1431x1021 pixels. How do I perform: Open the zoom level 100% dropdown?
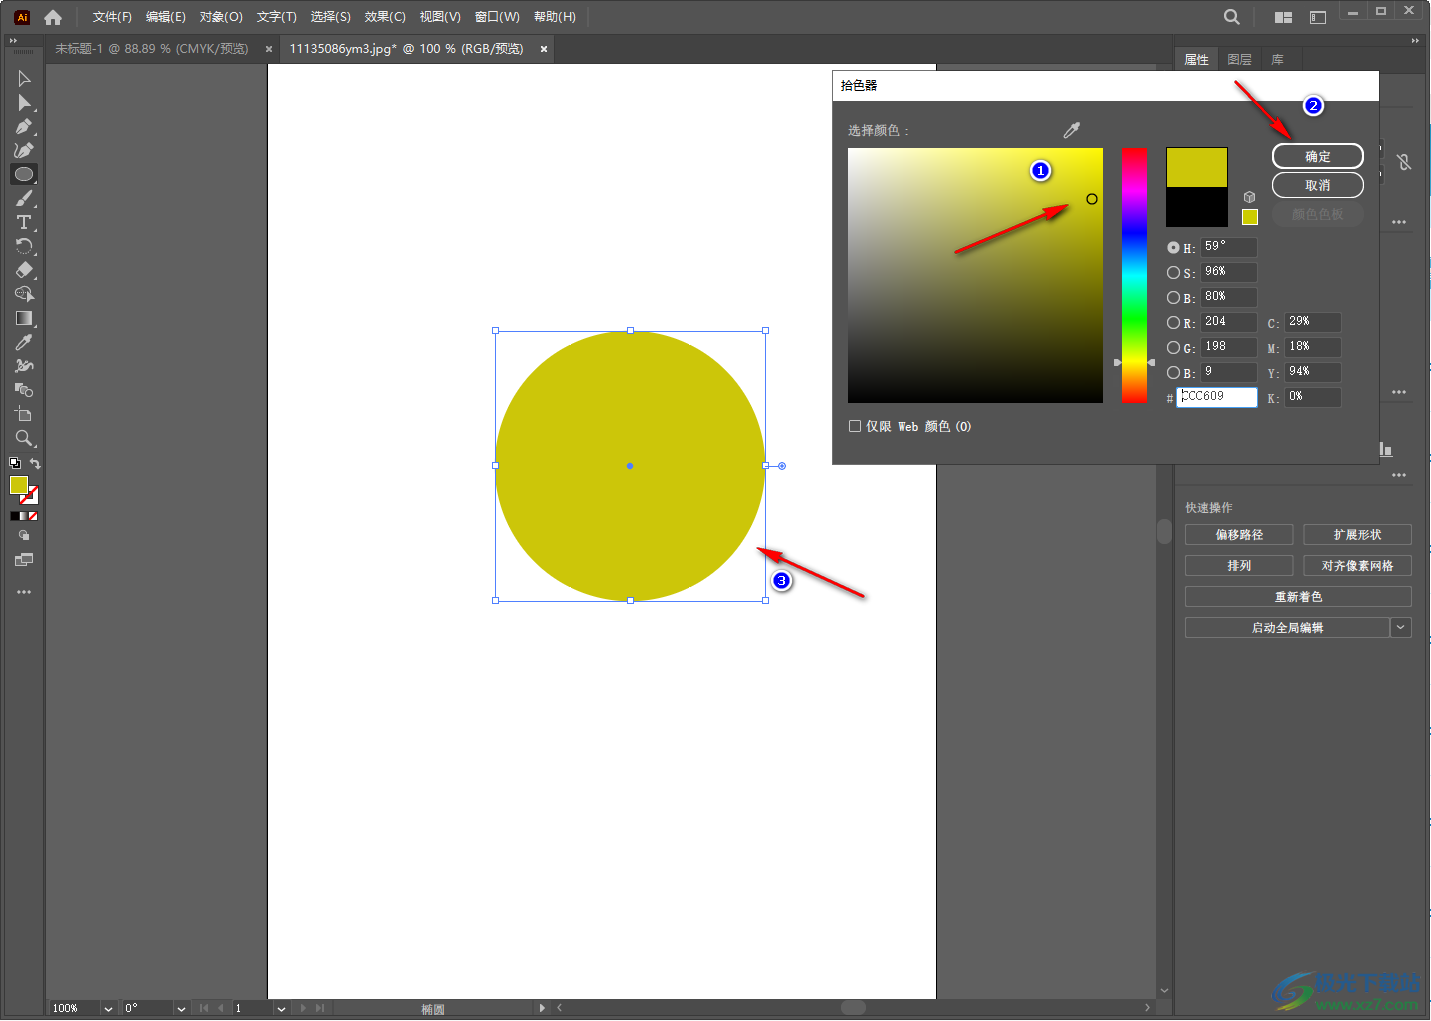tap(108, 1008)
